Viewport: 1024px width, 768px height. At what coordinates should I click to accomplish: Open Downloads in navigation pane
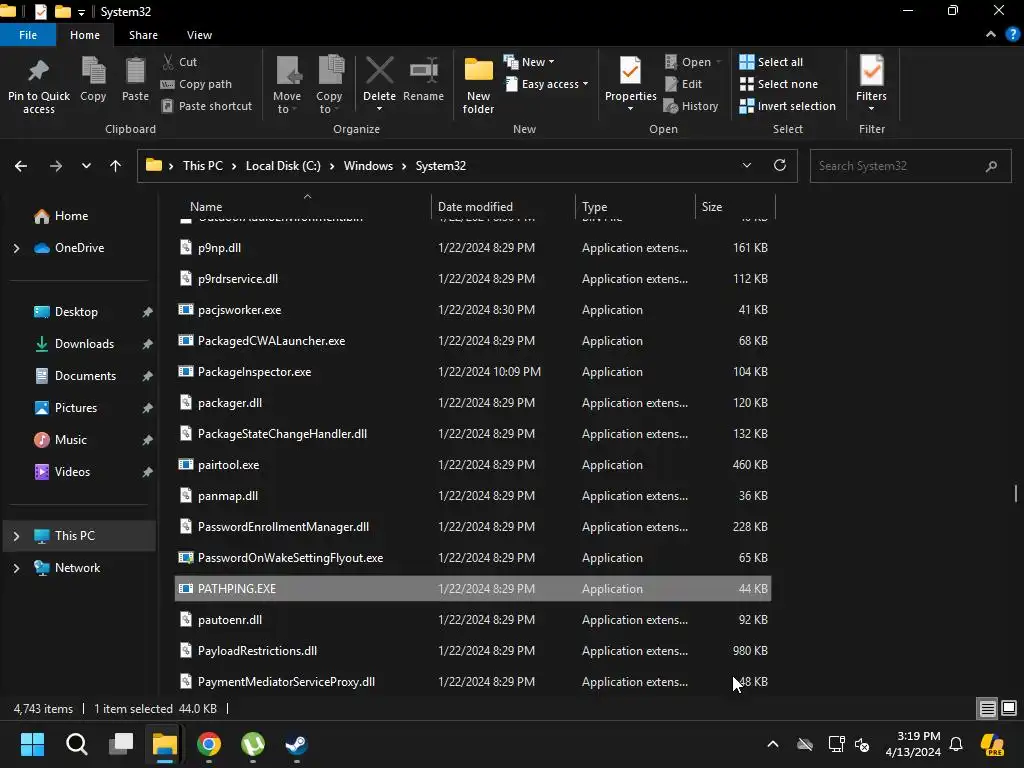tap(84, 344)
